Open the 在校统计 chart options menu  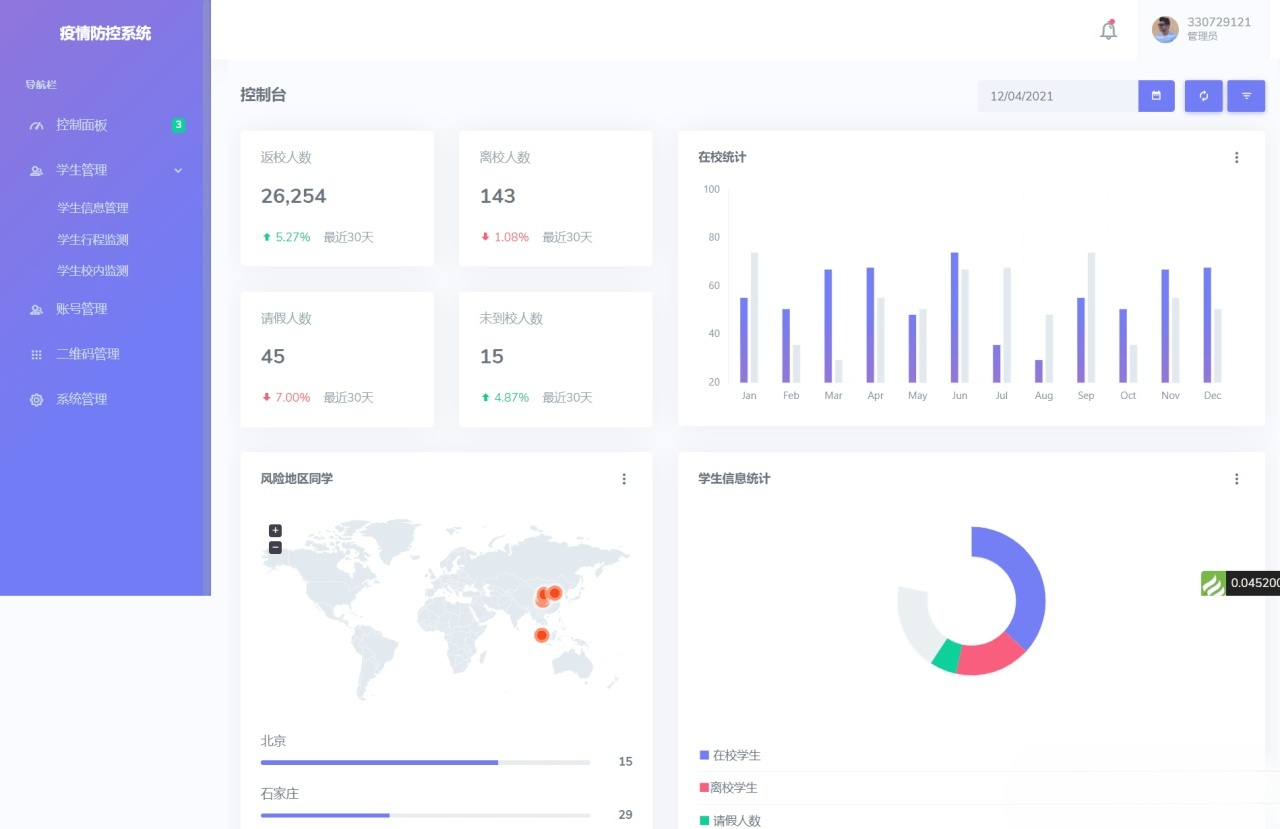pos(1236,157)
